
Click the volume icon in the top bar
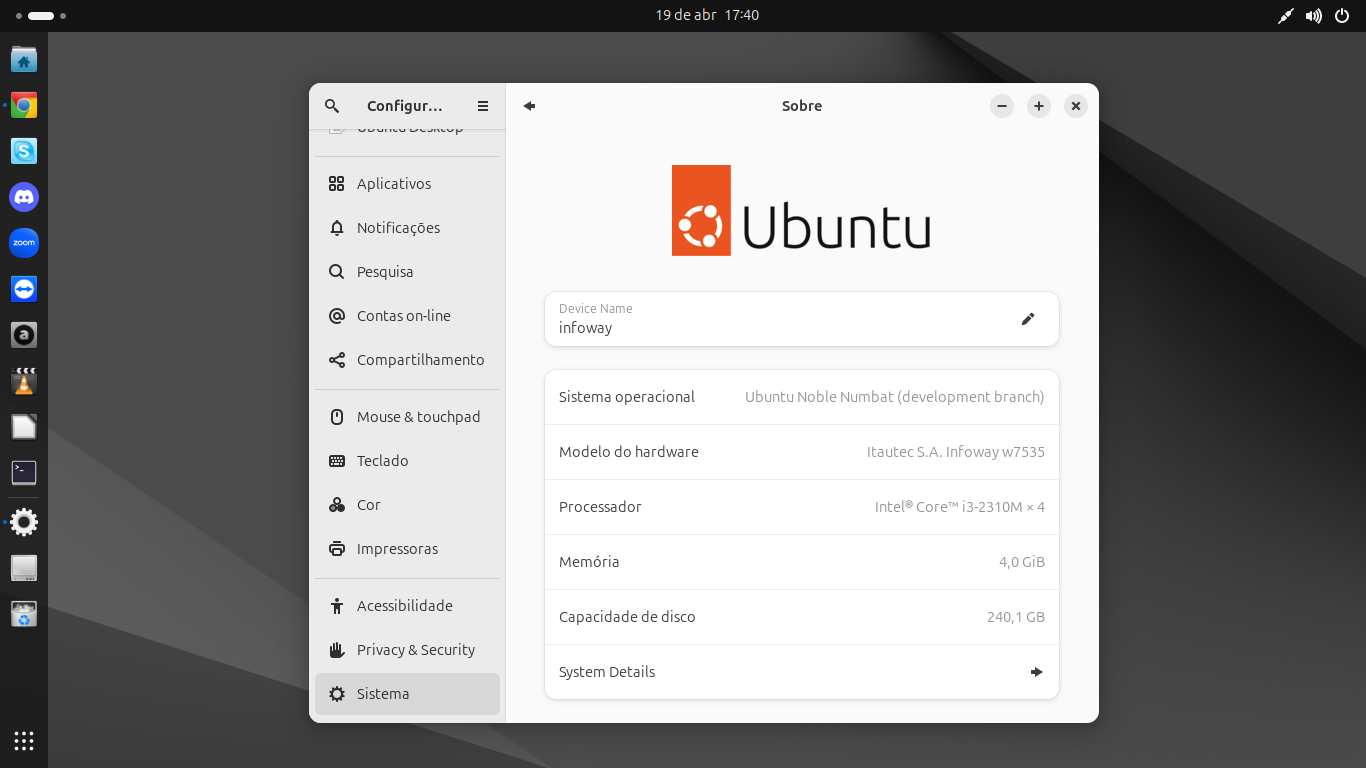[1314, 16]
